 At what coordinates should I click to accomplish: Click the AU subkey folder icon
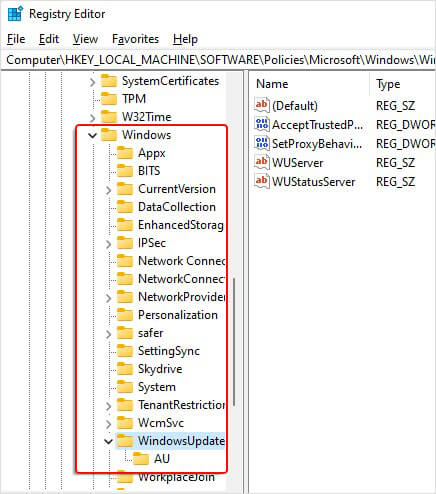pos(141,459)
